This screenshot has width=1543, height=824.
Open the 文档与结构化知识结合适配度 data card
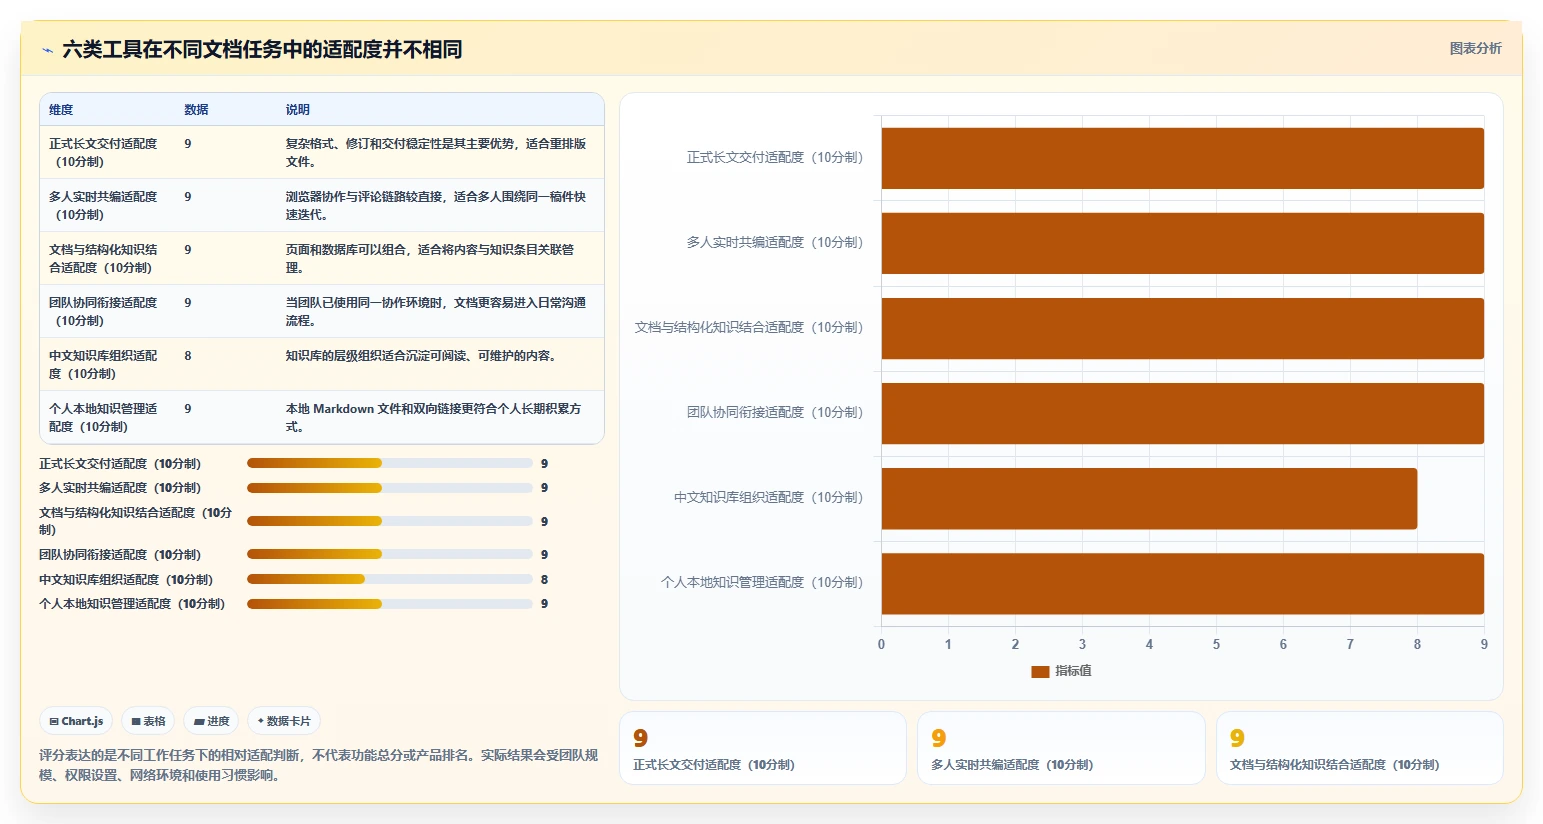1360,748
